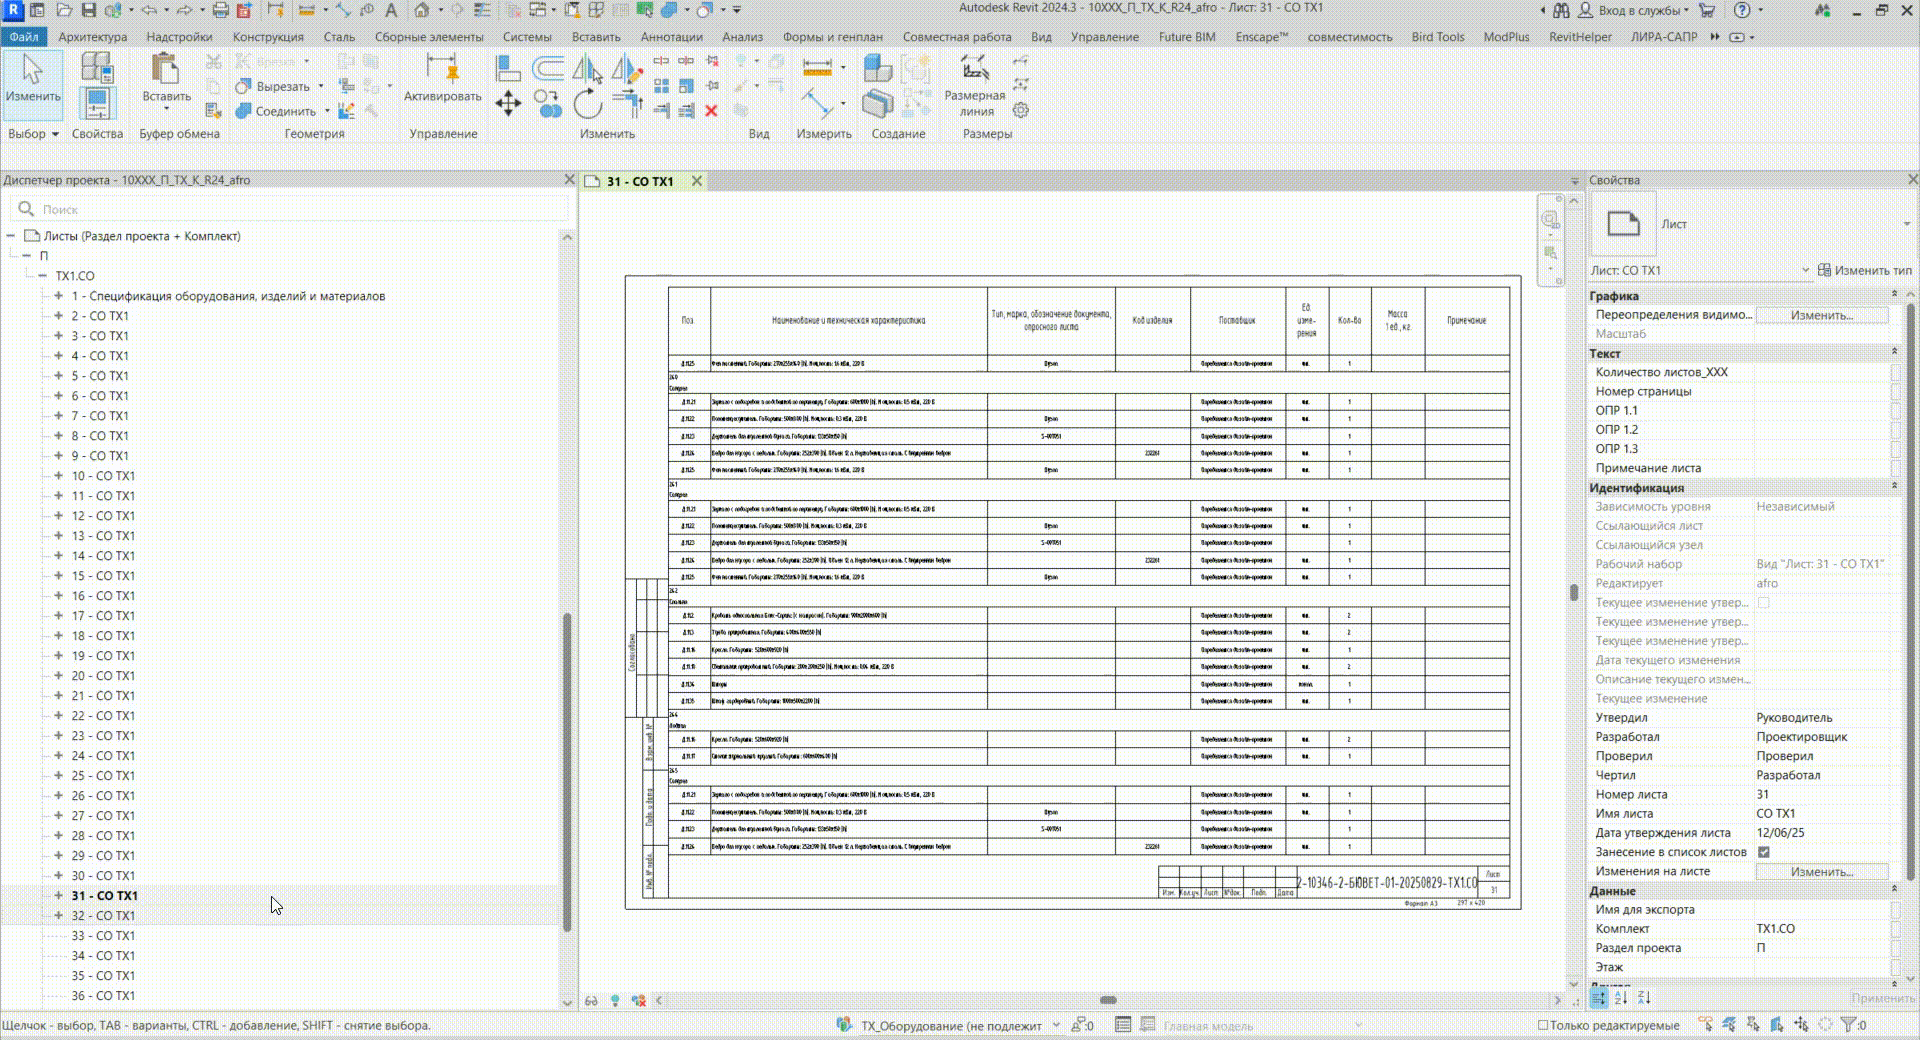Enable the Editable Only checkbox
1920x1040 pixels.
coord(1543,1025)
